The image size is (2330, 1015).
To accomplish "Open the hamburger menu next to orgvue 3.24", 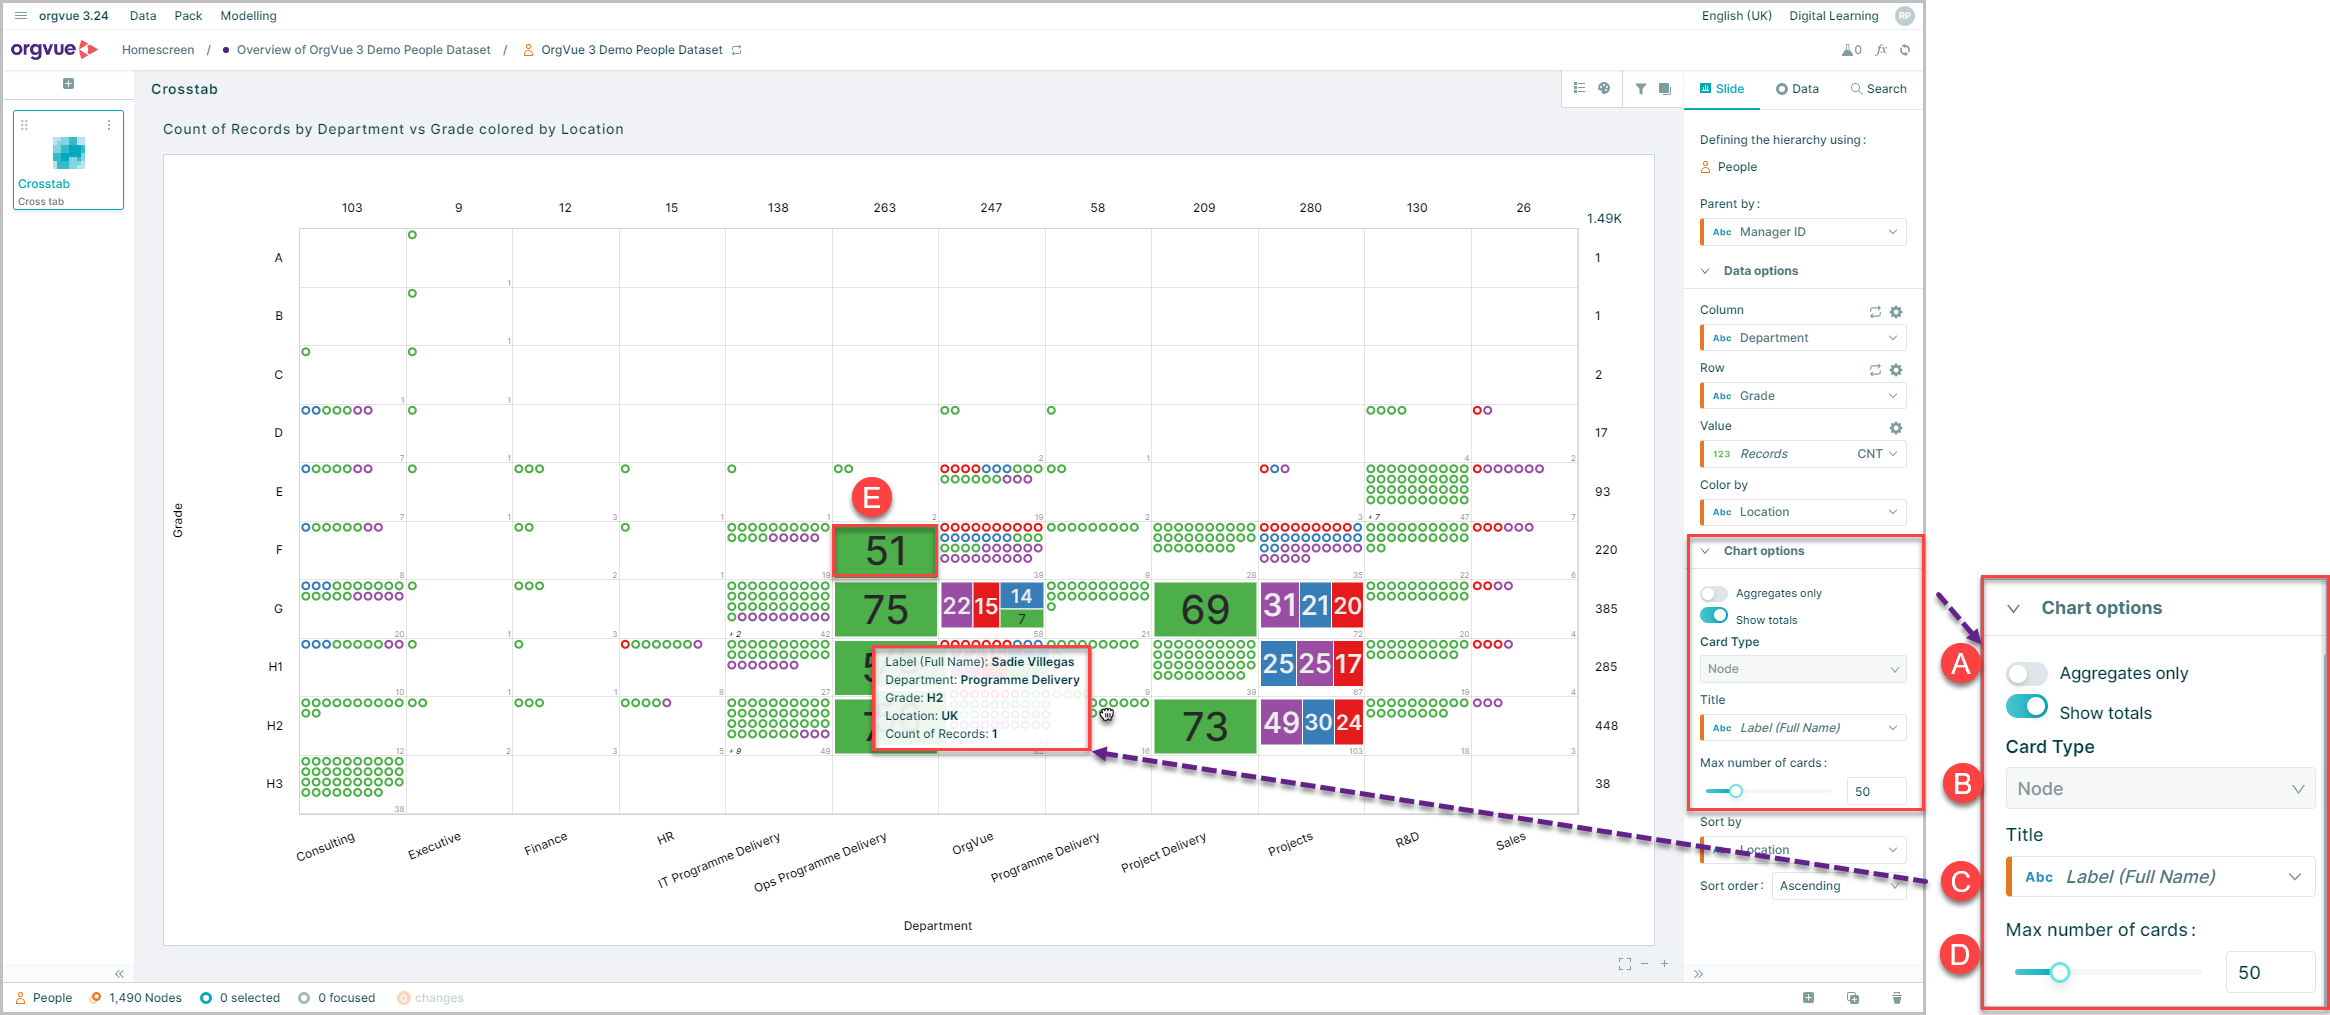I will coord(20,16).
